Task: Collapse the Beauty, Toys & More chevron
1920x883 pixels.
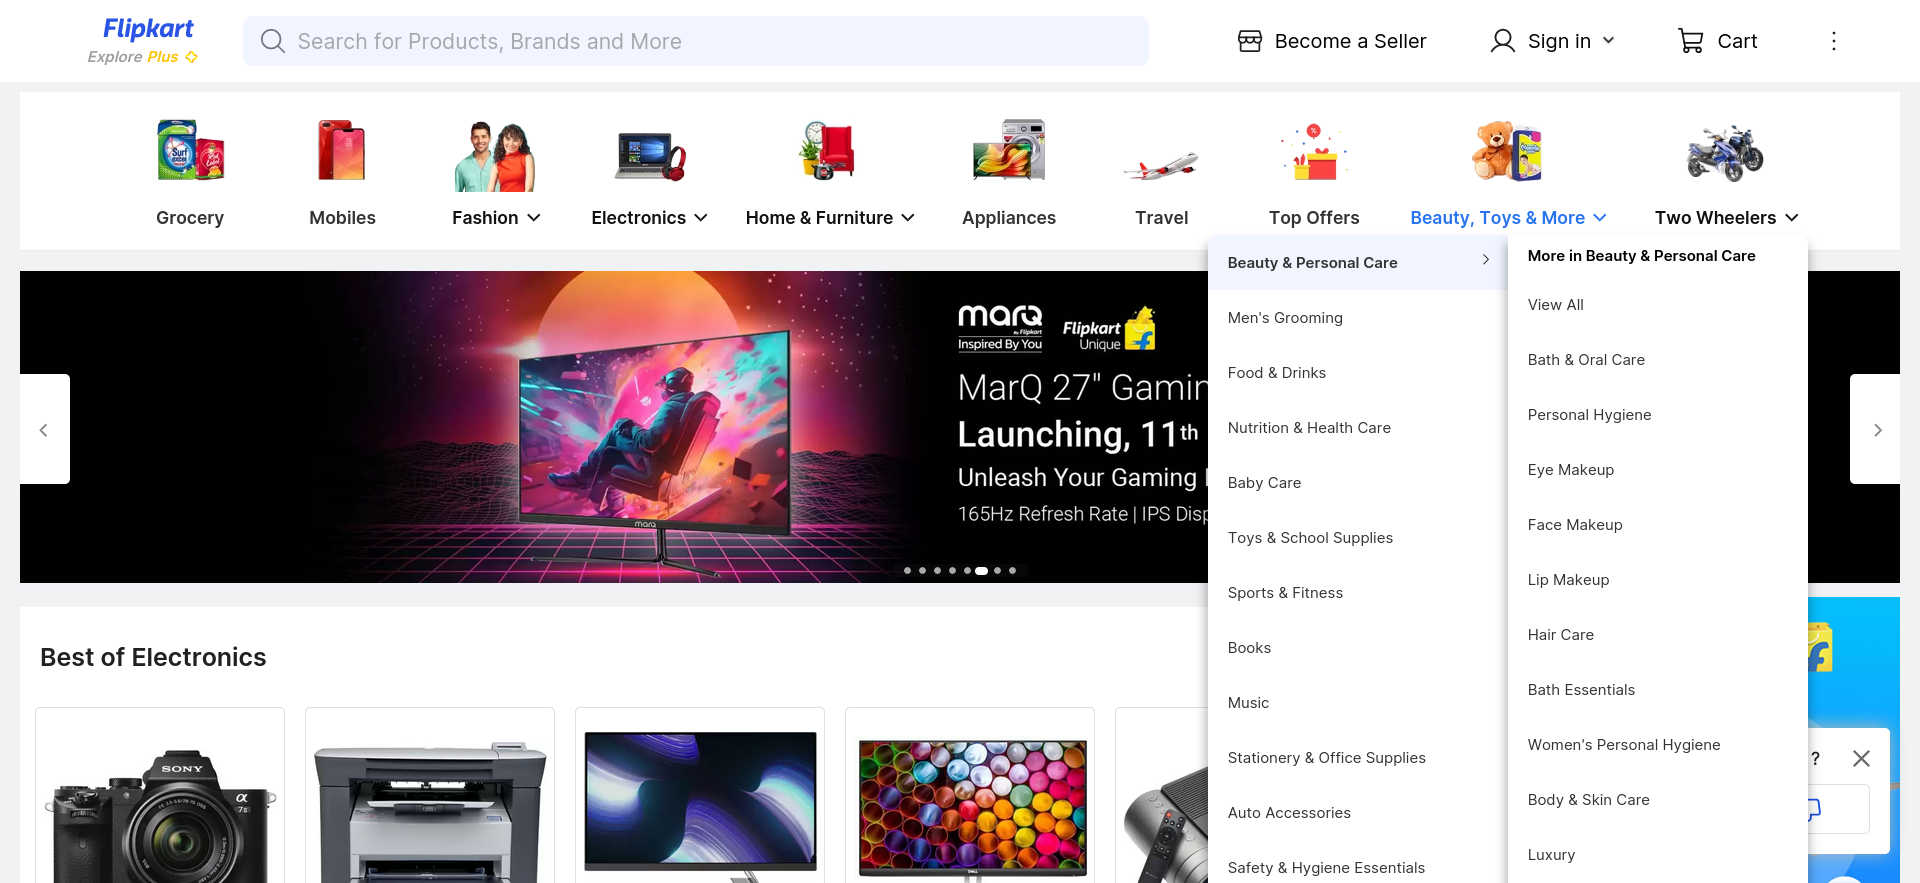Action: pyautogui.click(x=1600, y=218)
